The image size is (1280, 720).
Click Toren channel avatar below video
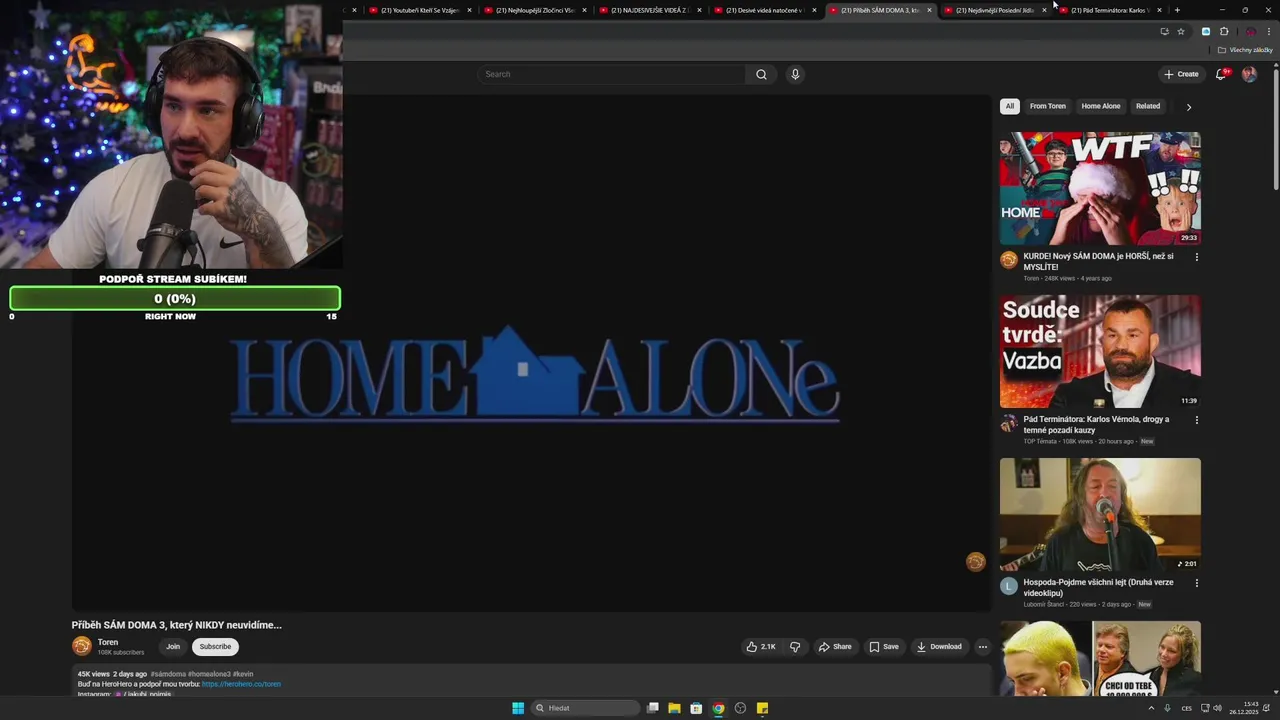click(x=82, y=646)
